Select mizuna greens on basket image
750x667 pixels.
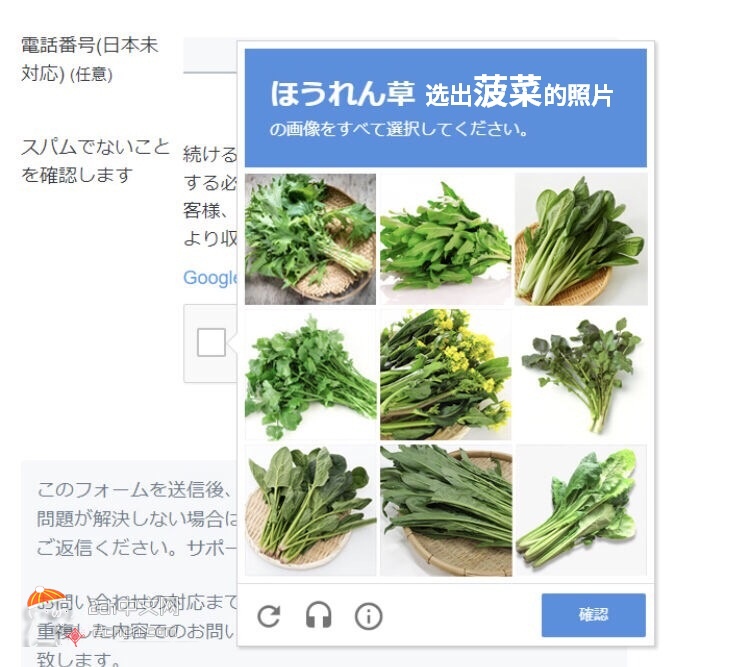click(x=310, y=239)
